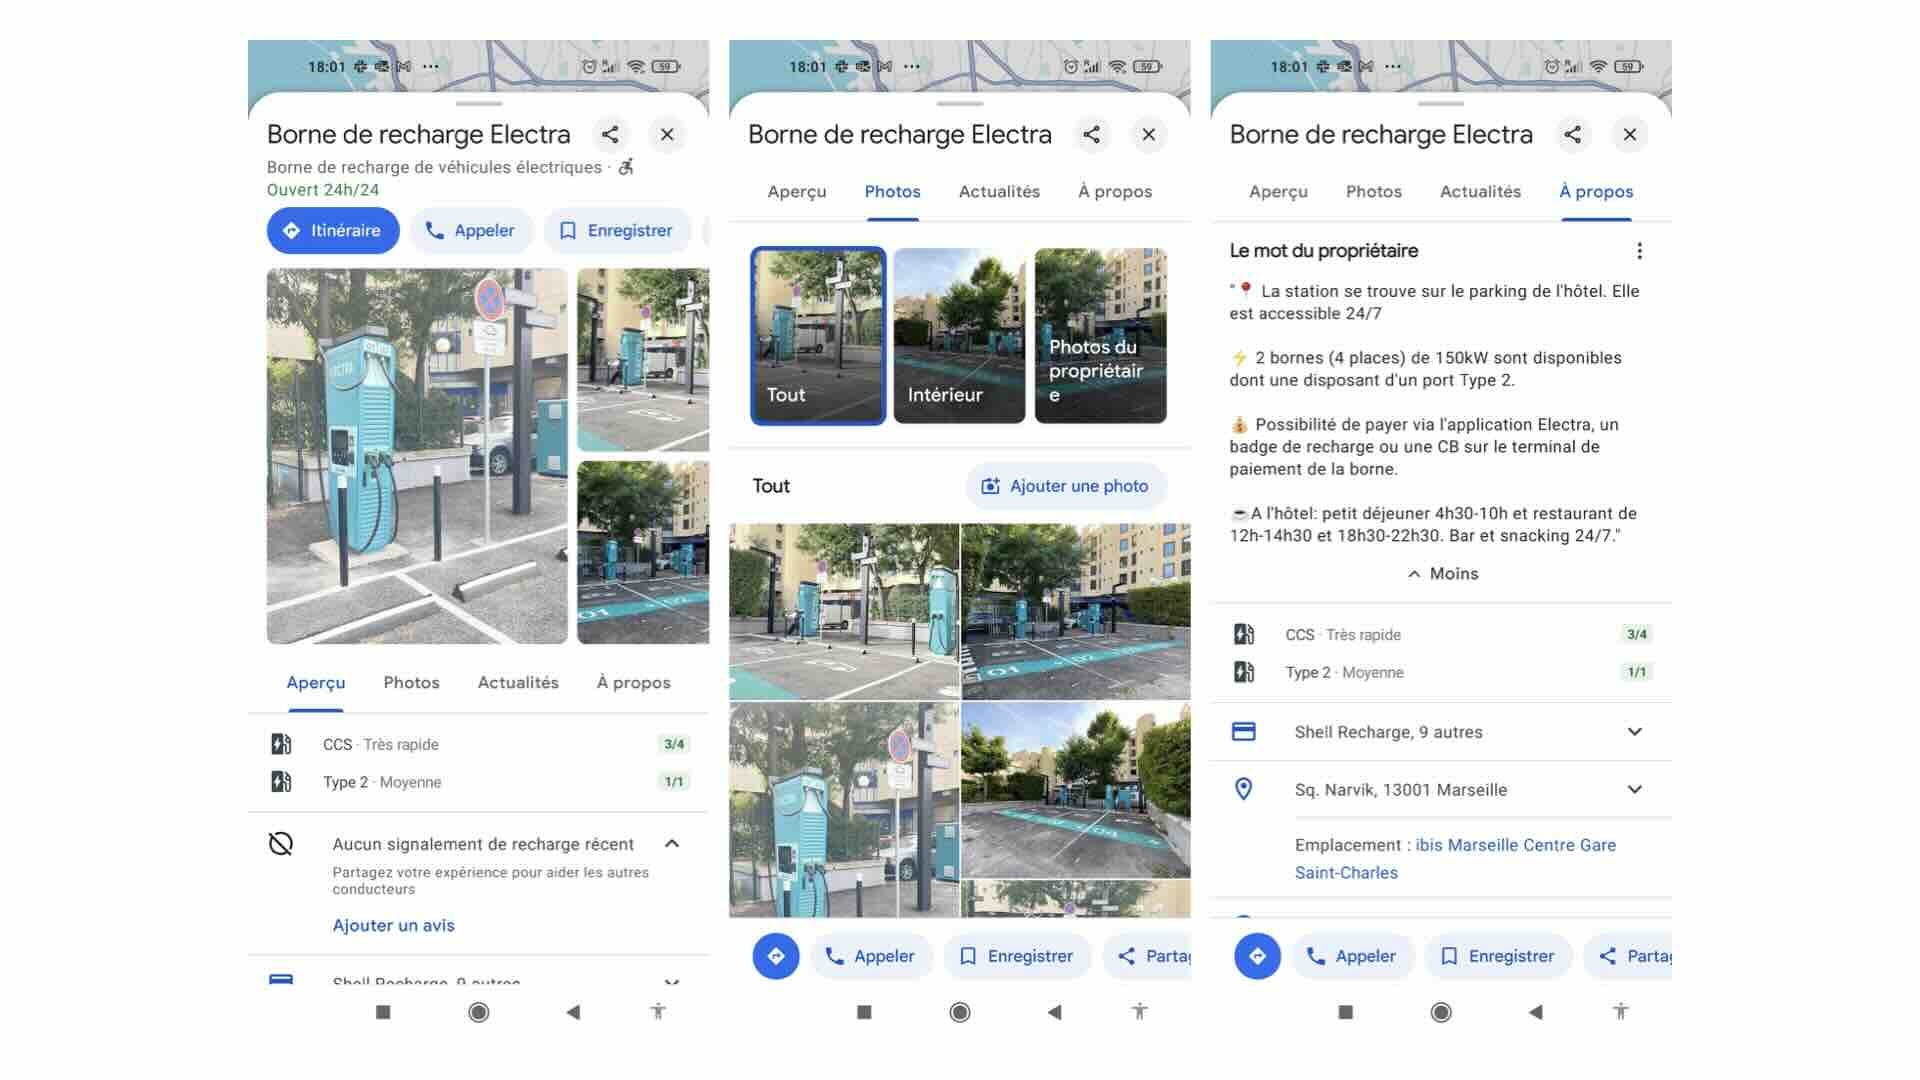Tap the 3/4 CCS availability badge right screen

1637,634
